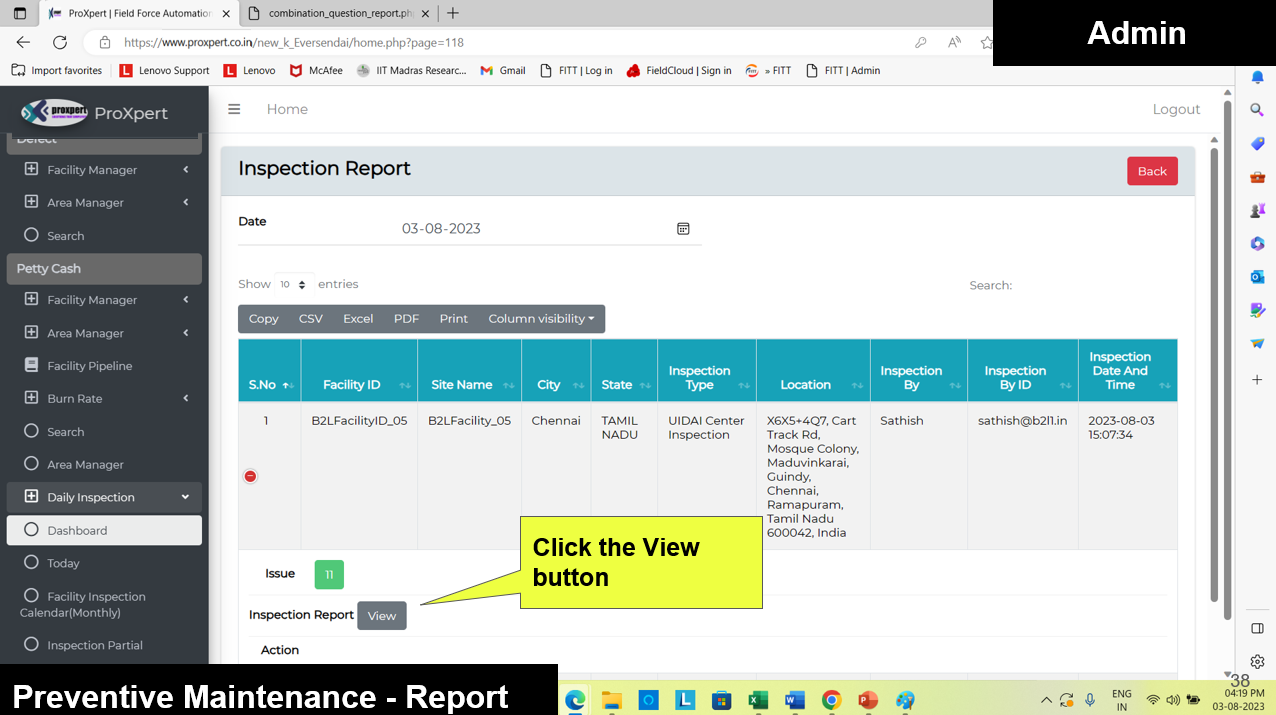Image resolution: width=1276 pixels, height=715 pixels.
Task: Switch to the combination_question_report tab
Action: 340,13
